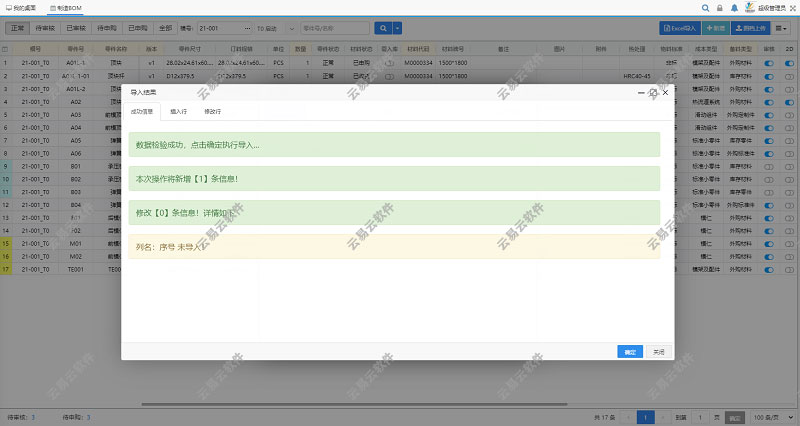Open the list menu dropdown in toolbar
Viewport: 800px width, 426px height.
pos(783,29)
